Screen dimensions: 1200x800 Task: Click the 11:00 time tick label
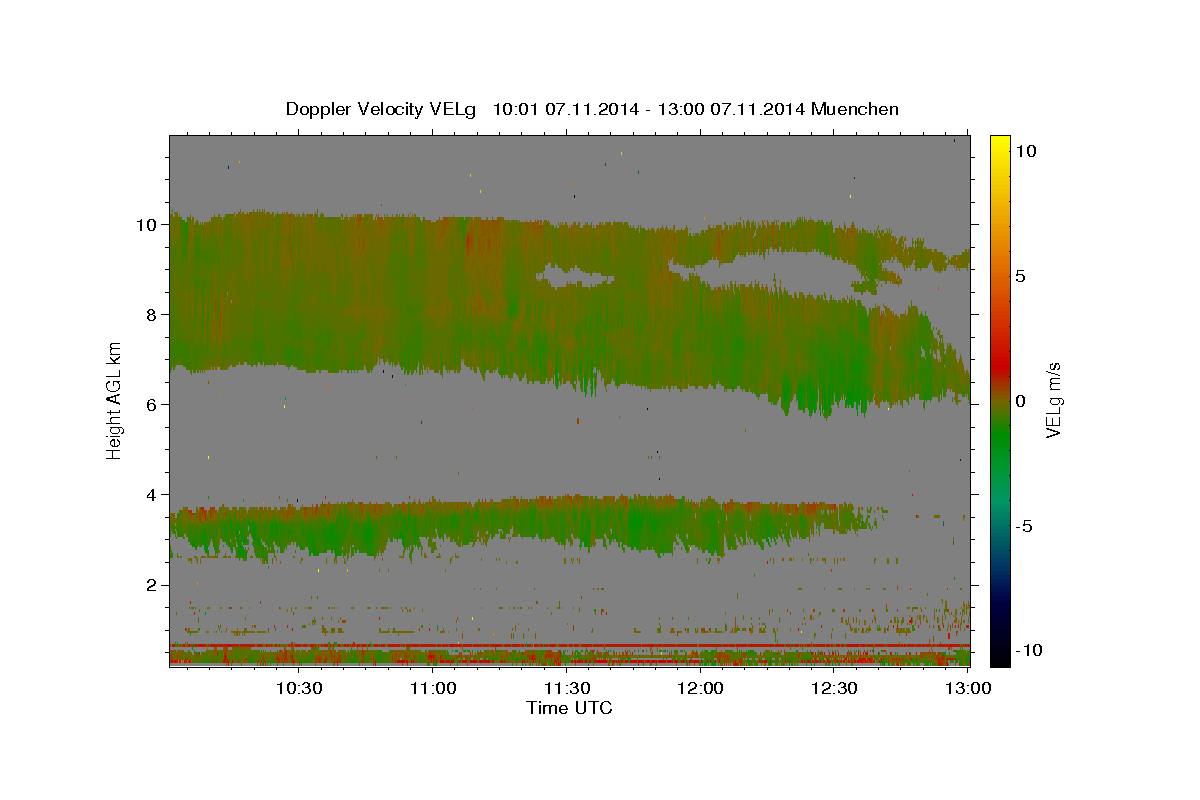[433, 688]
